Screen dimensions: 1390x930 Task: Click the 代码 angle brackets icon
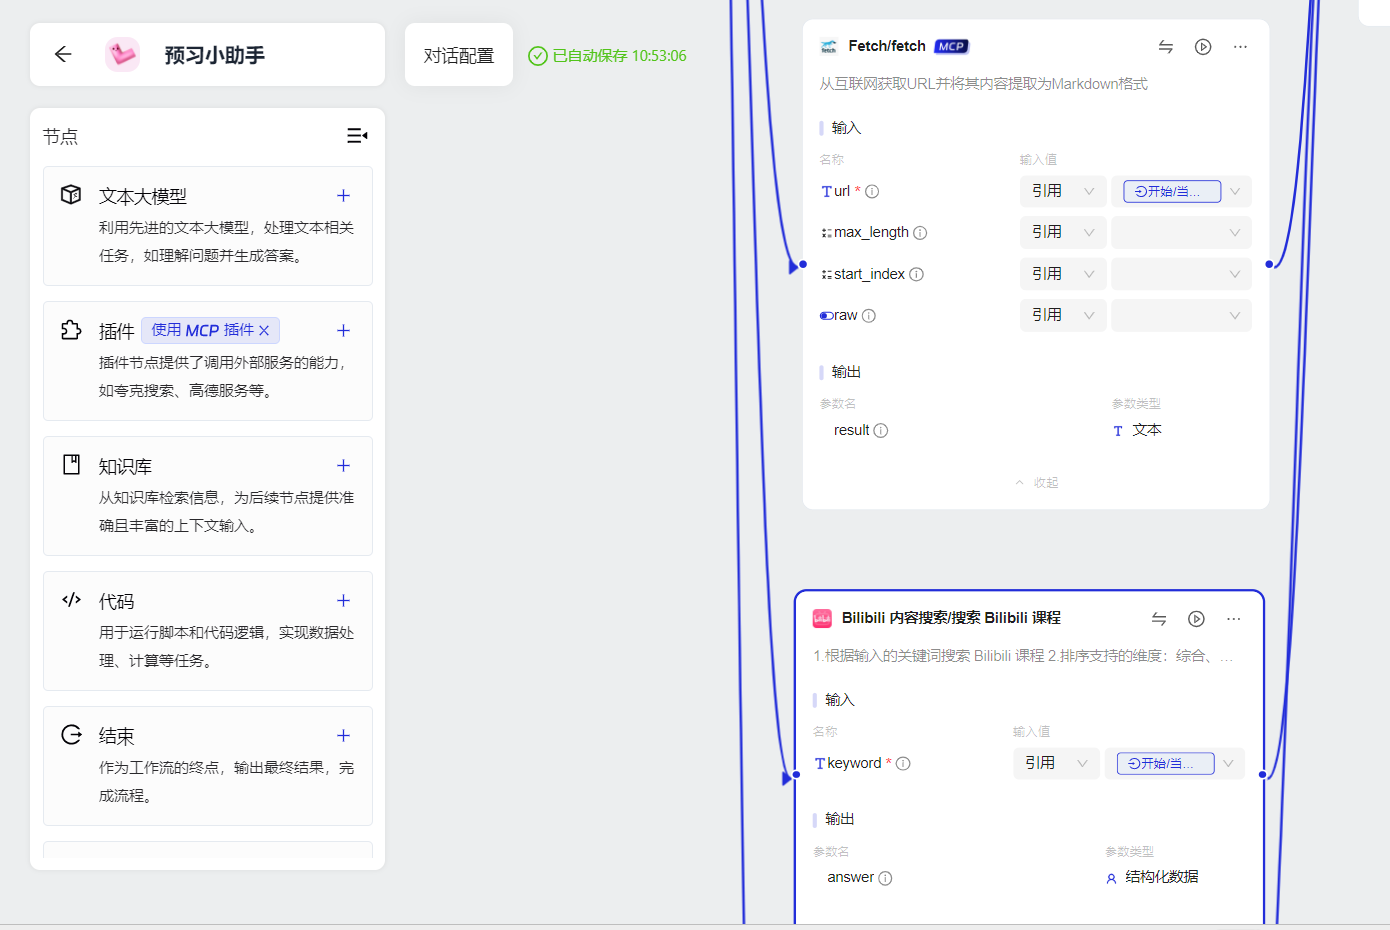[71, 600]
